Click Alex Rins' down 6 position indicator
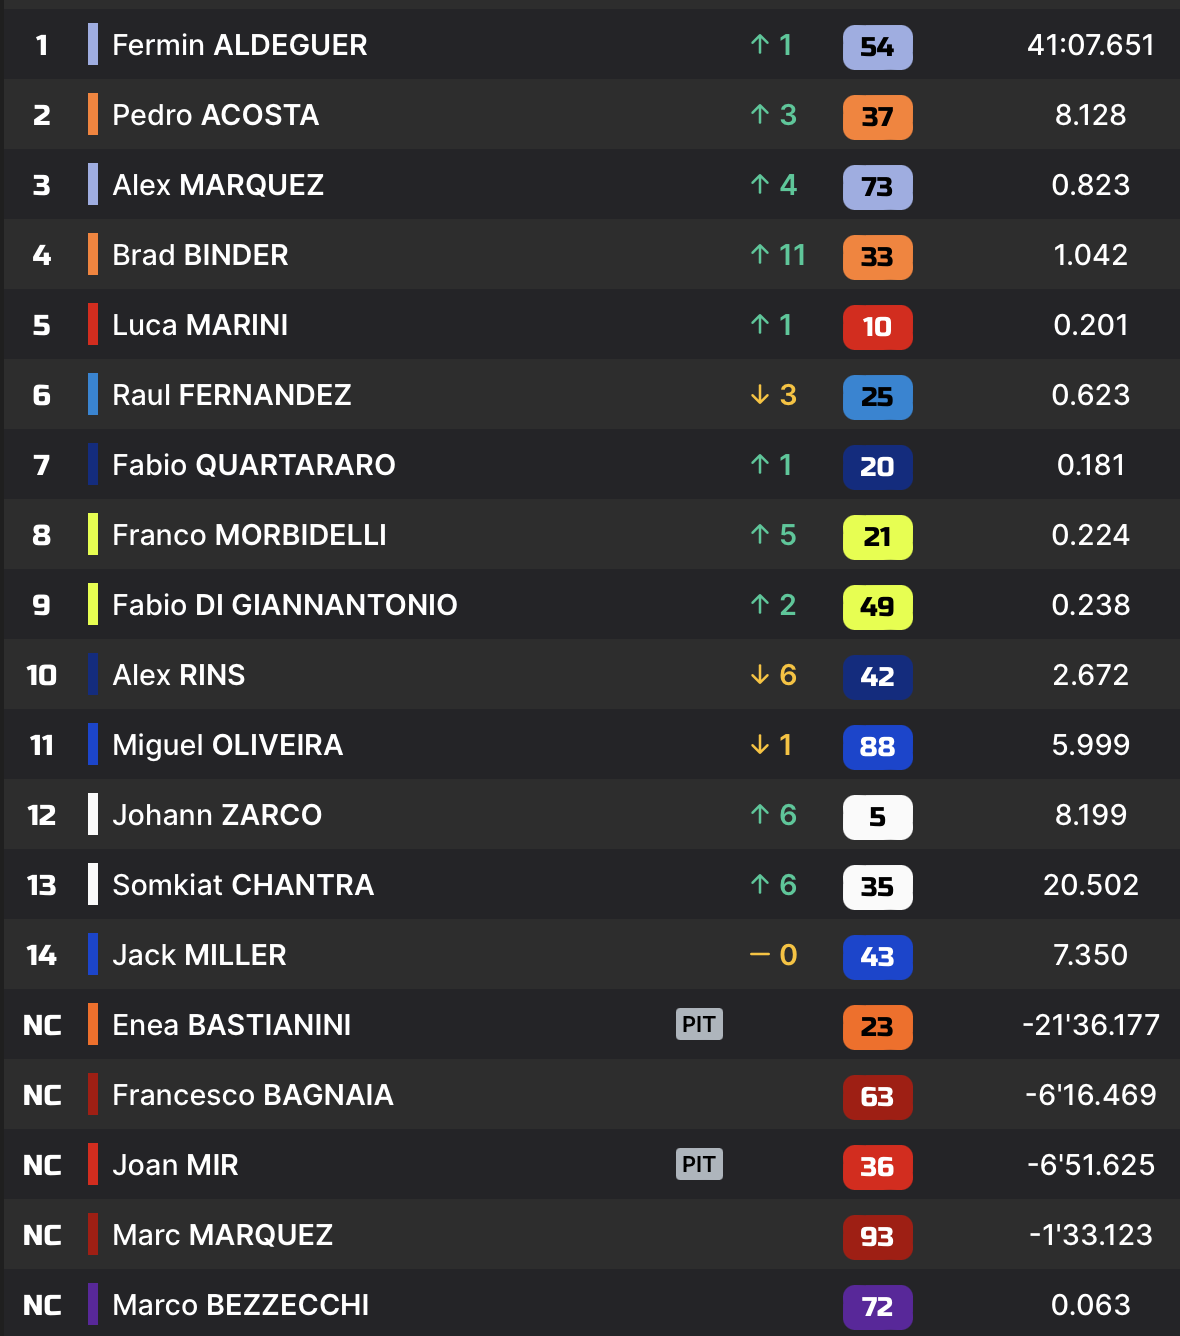The width and height of the screenshot is (1180, 1336). click(773, 675)
